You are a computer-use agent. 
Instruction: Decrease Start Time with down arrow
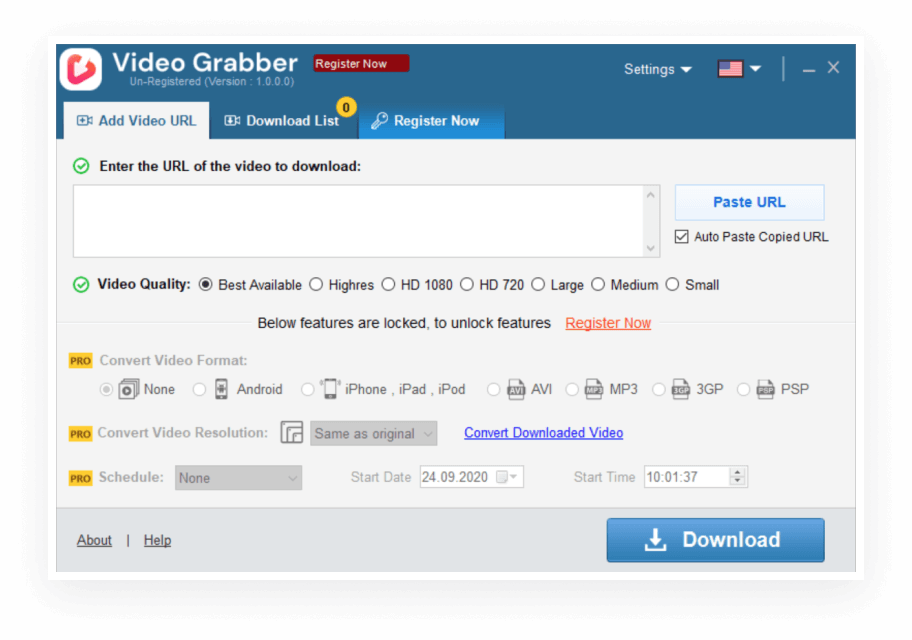tap(738, 482)
